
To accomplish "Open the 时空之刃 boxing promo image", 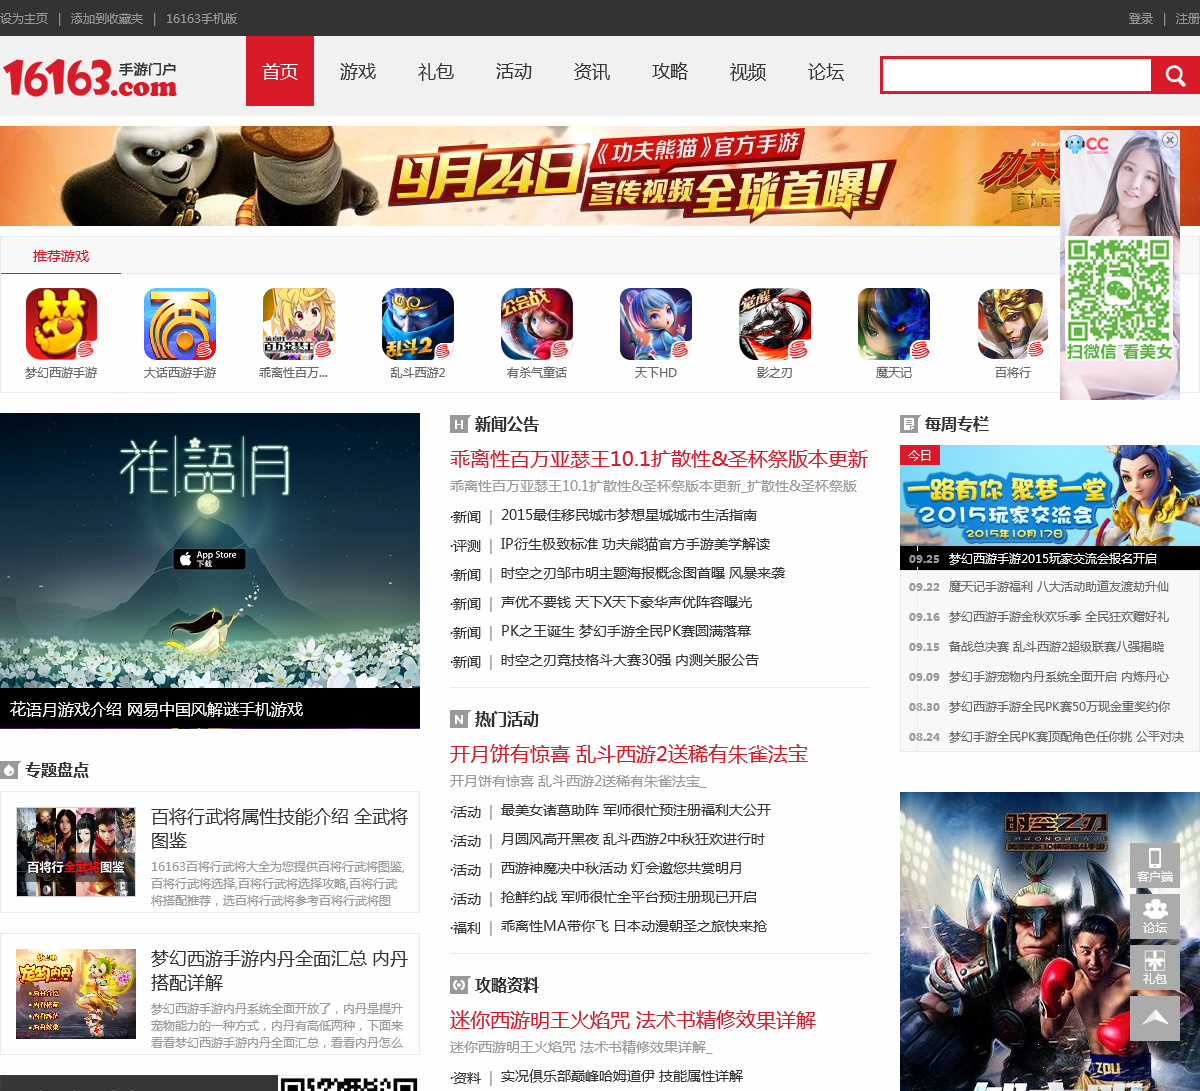I will [x=1050, y=941].
